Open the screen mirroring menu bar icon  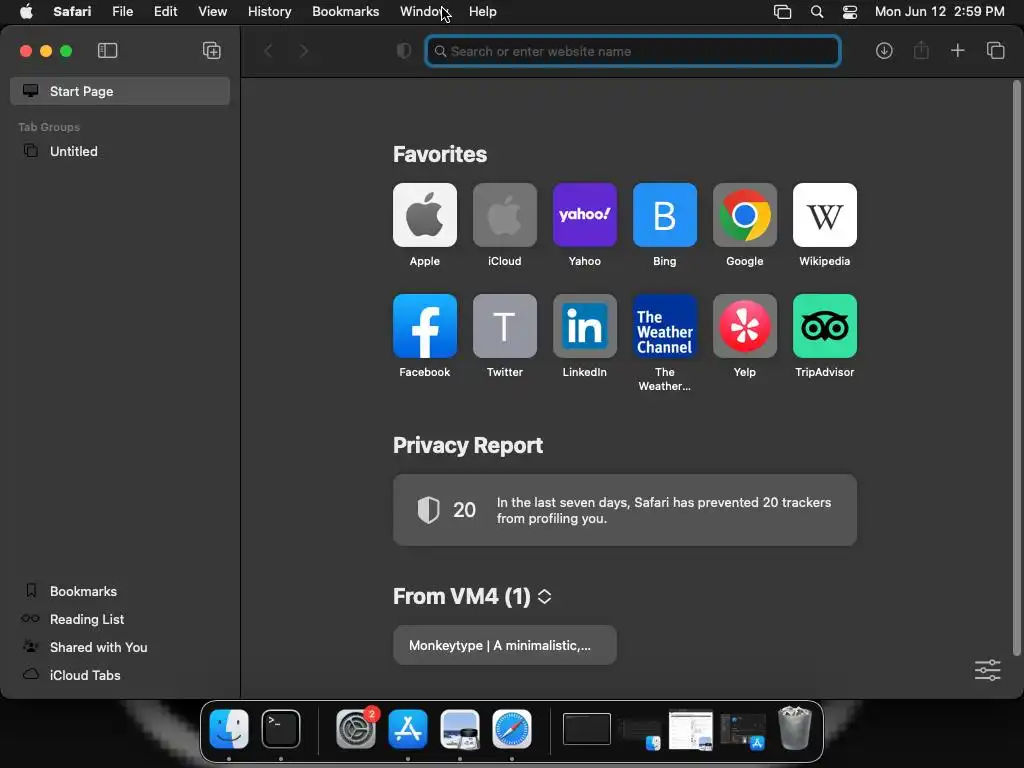click(x=782, y=12)
